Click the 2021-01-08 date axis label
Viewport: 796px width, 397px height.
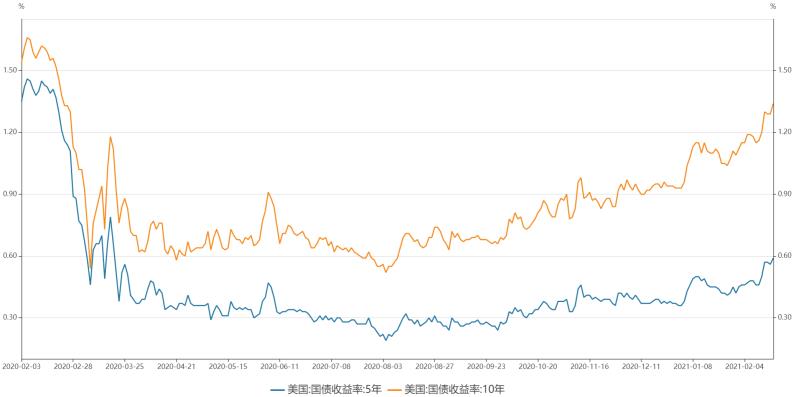pos(693,366)
